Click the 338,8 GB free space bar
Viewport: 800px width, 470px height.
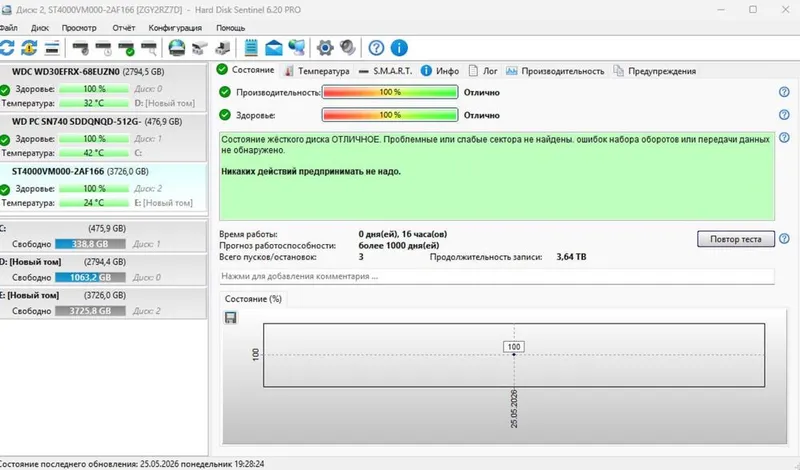pos(90,244)
